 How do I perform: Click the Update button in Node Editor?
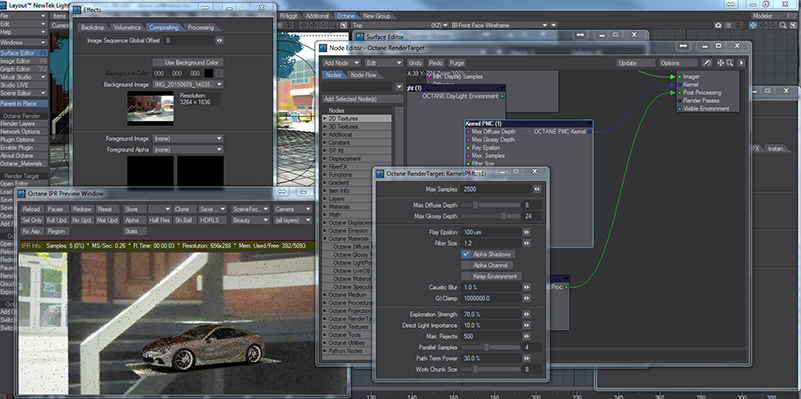click(x=635, y=63)
